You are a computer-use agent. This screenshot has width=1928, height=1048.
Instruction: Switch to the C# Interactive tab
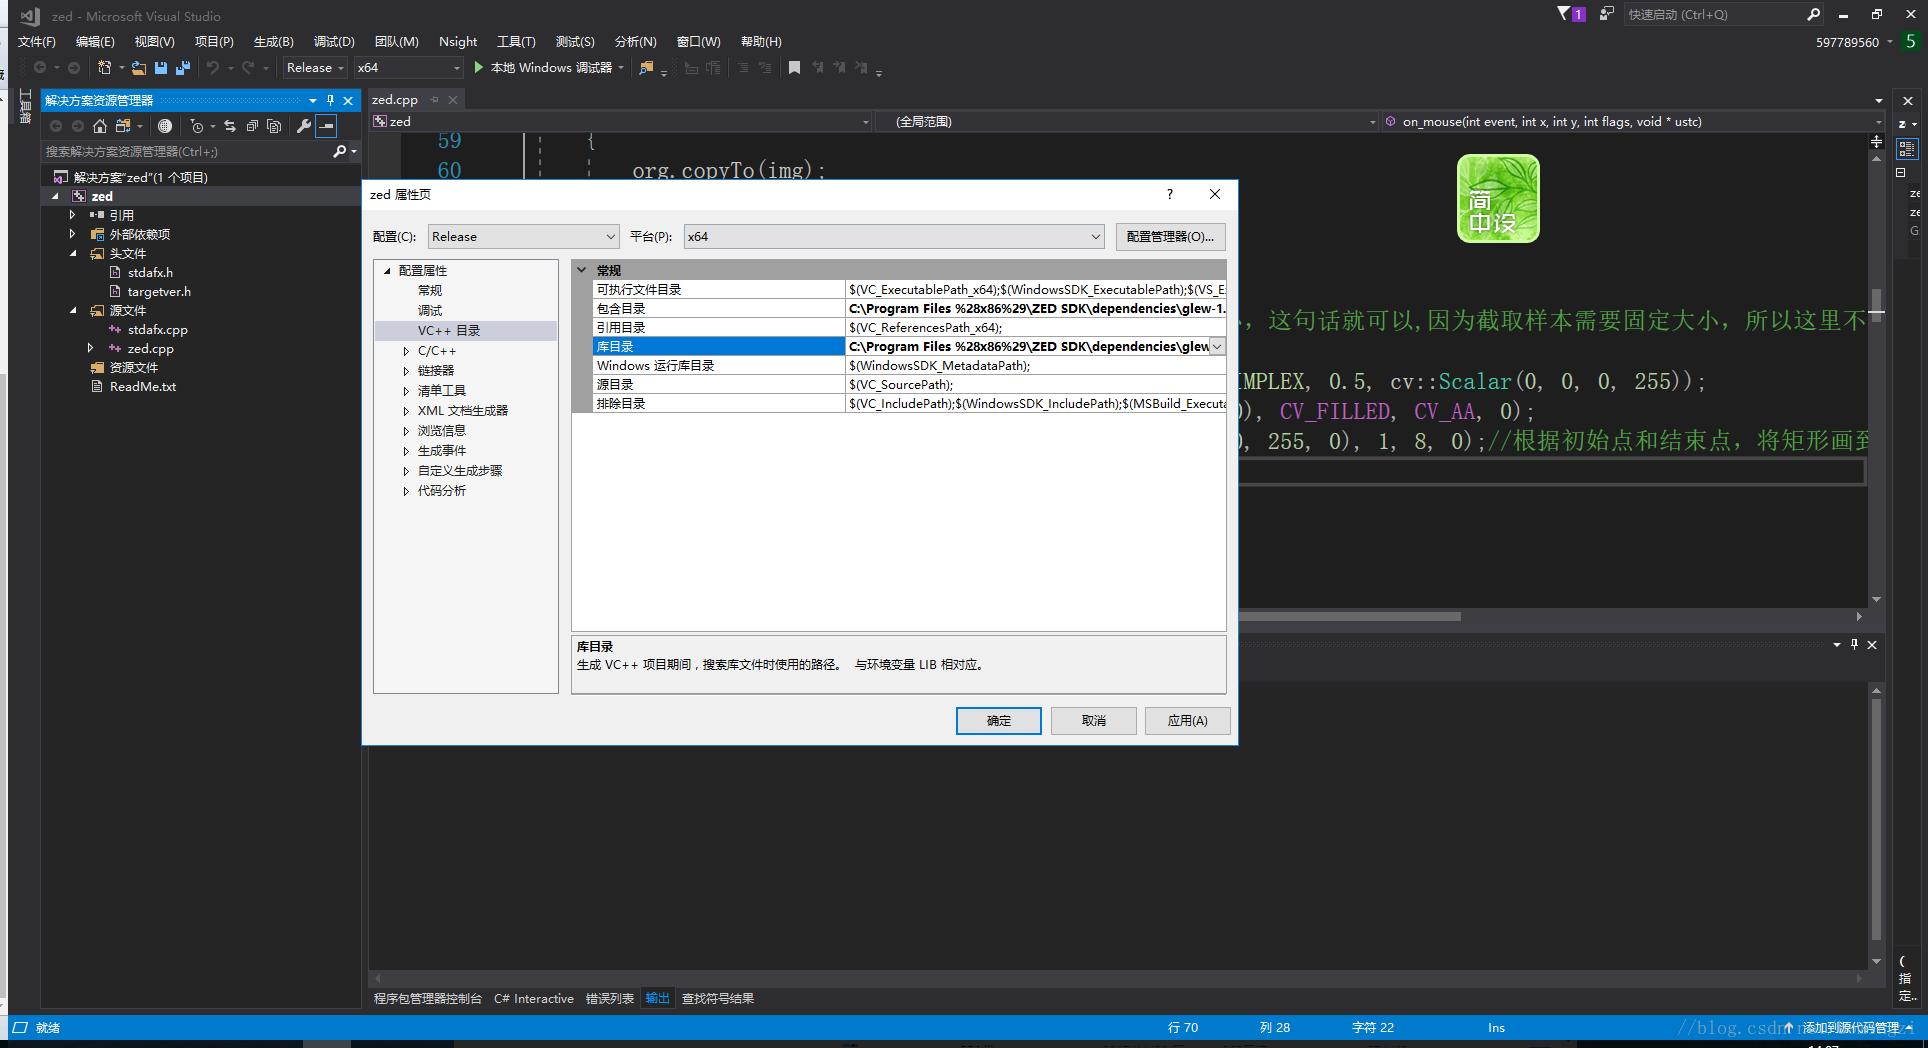[534, 999]
